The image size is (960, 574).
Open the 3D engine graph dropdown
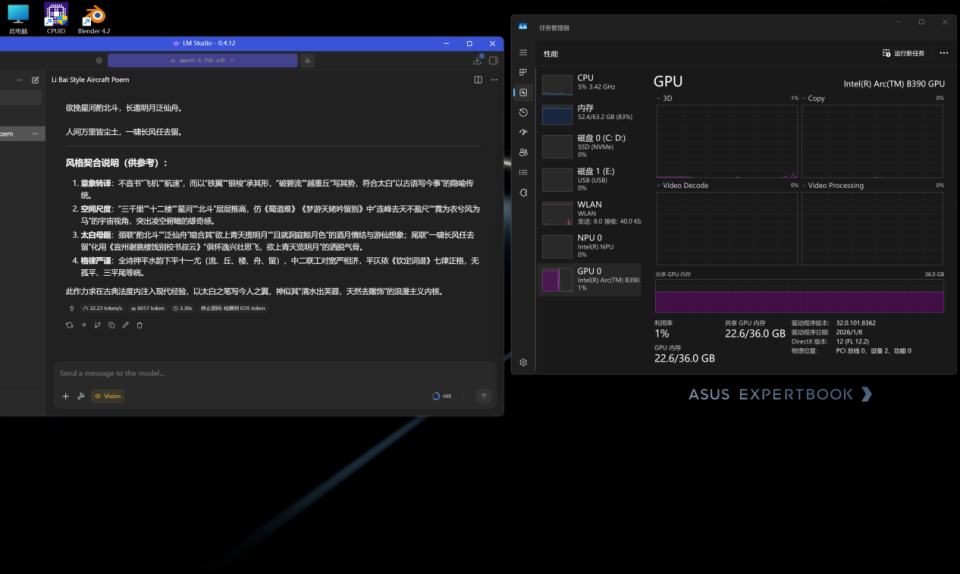664,99
